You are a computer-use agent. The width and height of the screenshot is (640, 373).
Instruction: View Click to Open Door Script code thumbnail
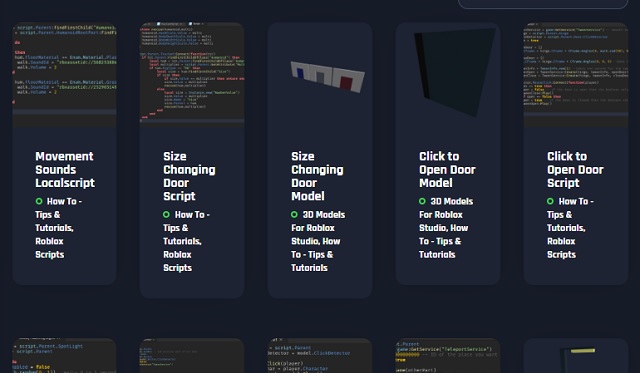[576, 75]
